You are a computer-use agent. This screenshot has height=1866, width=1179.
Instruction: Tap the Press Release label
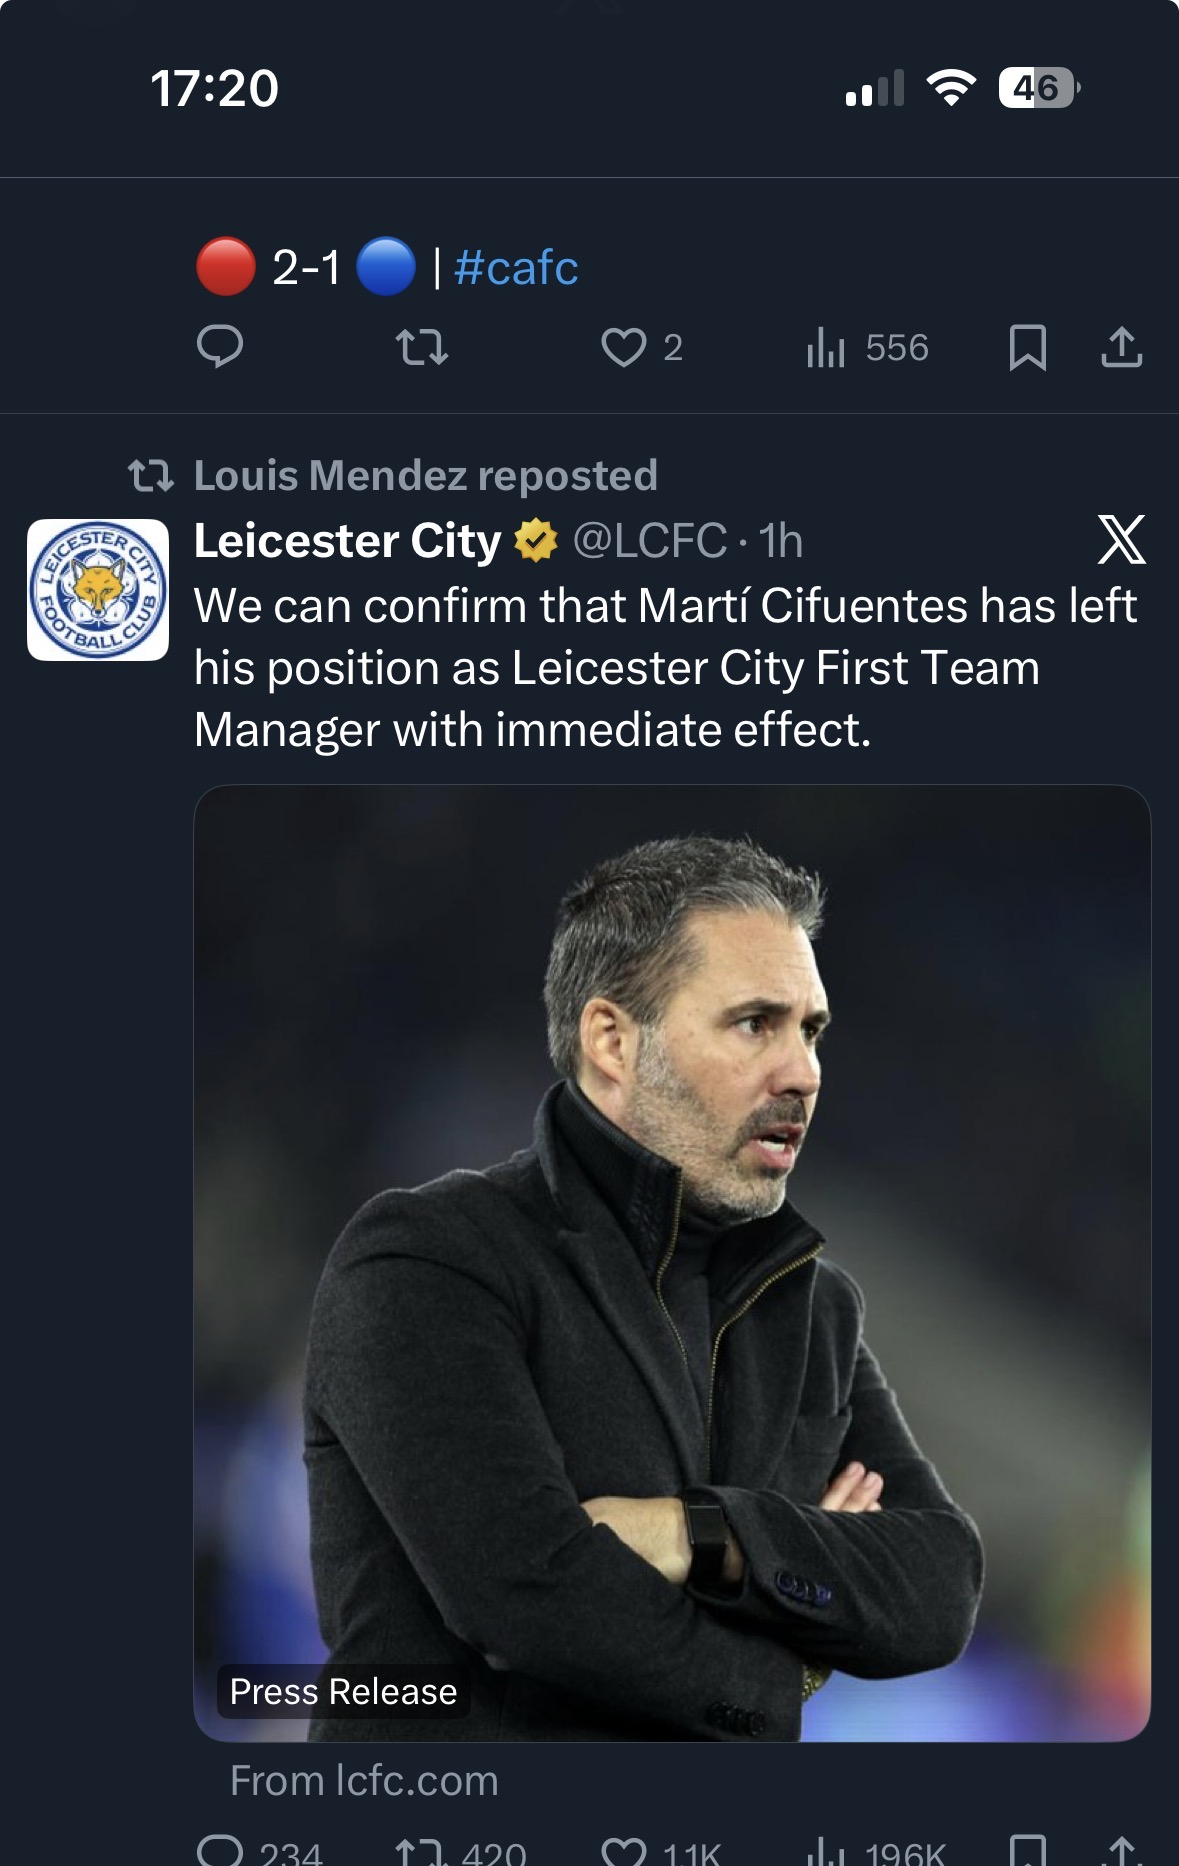coord(343,1691)
